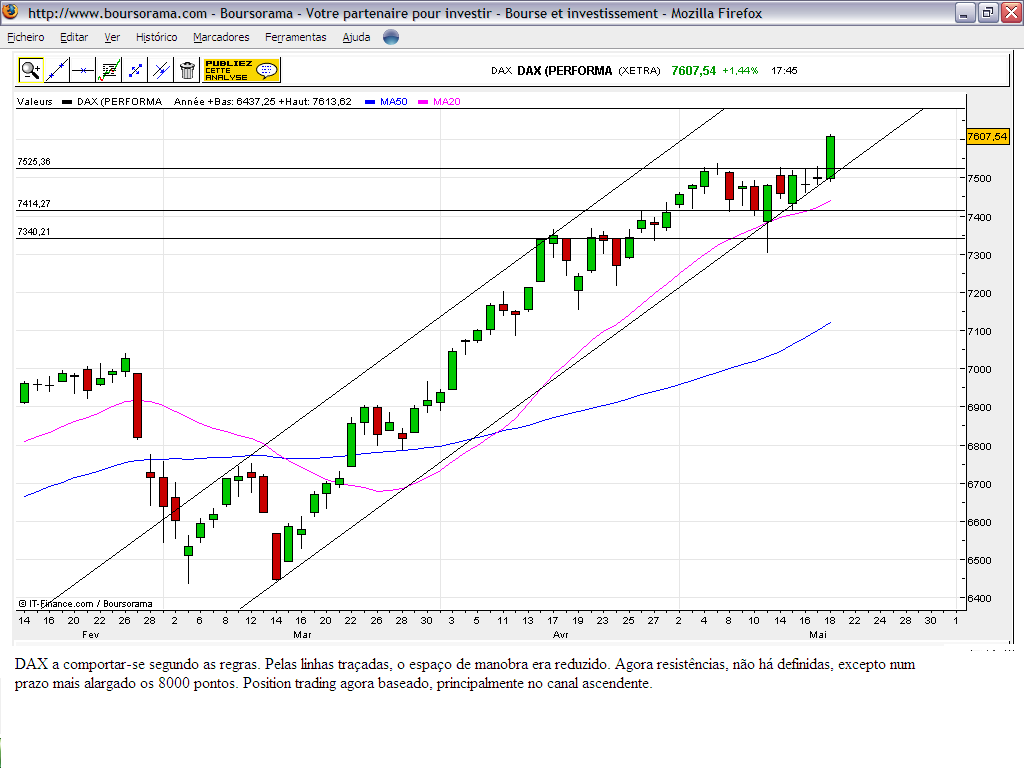
Task: Open the Ver menu
Action: pyautogui.click(x=112, y=37)
